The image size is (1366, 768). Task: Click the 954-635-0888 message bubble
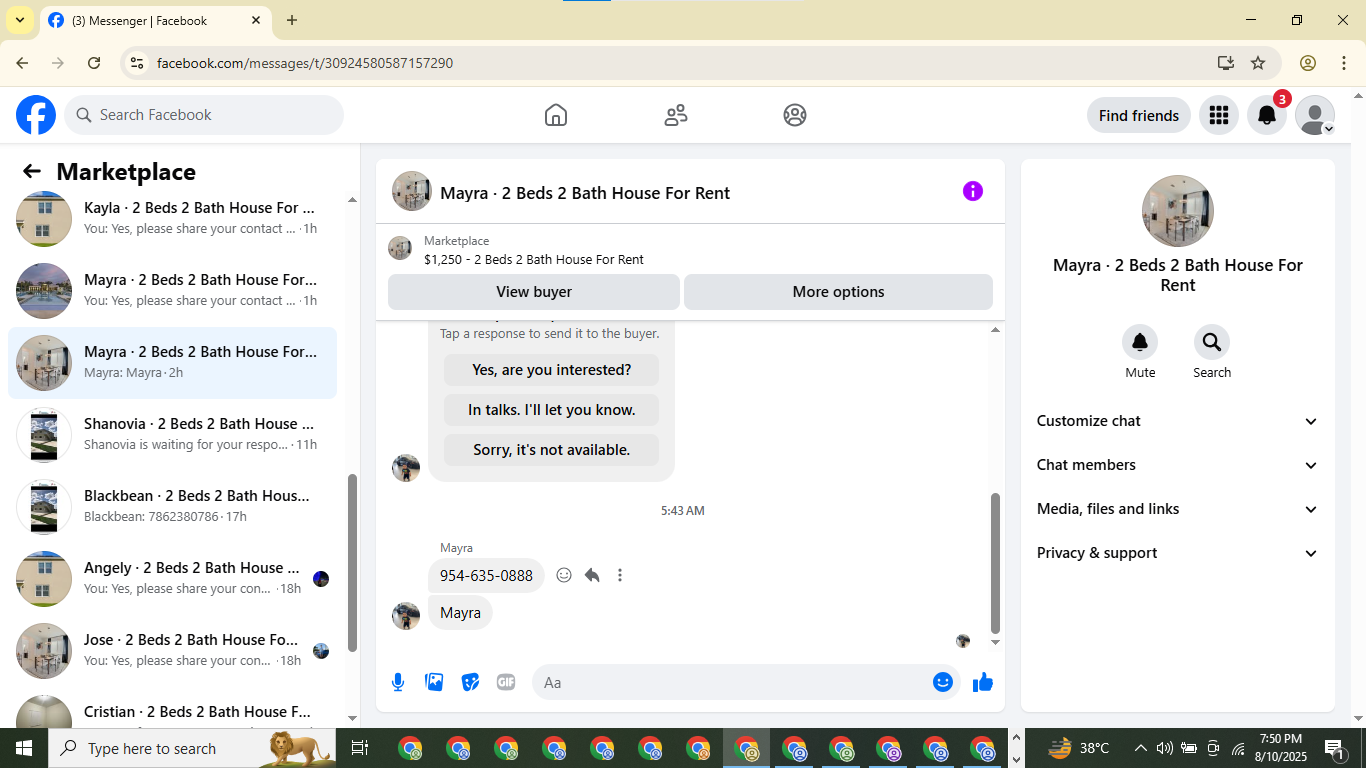[486, 575]
